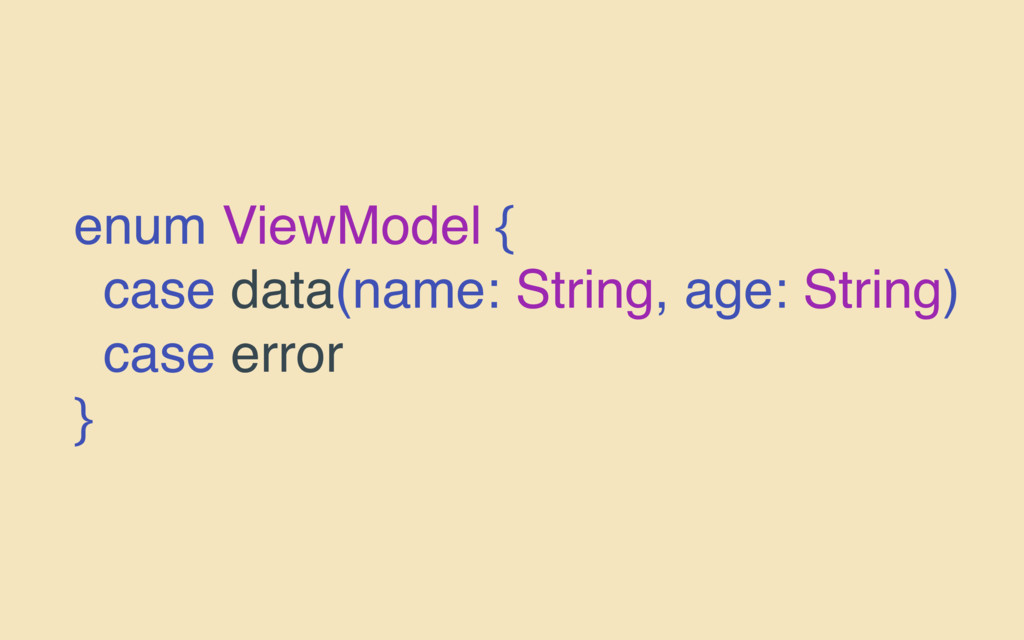Select the error identifier

coord(287,356)
